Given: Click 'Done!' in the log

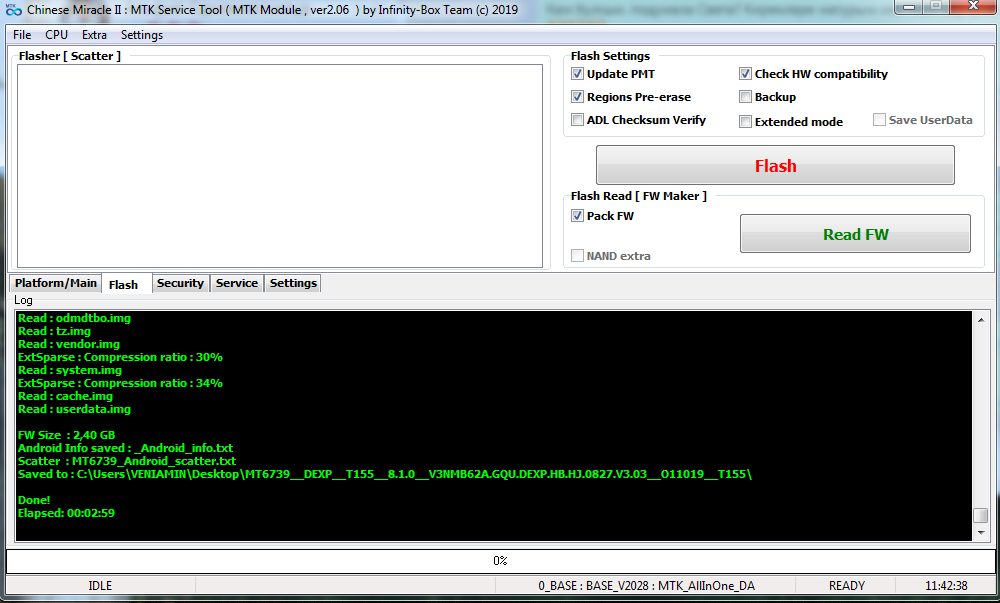Looking at the screenshot, I should [34, 500].
